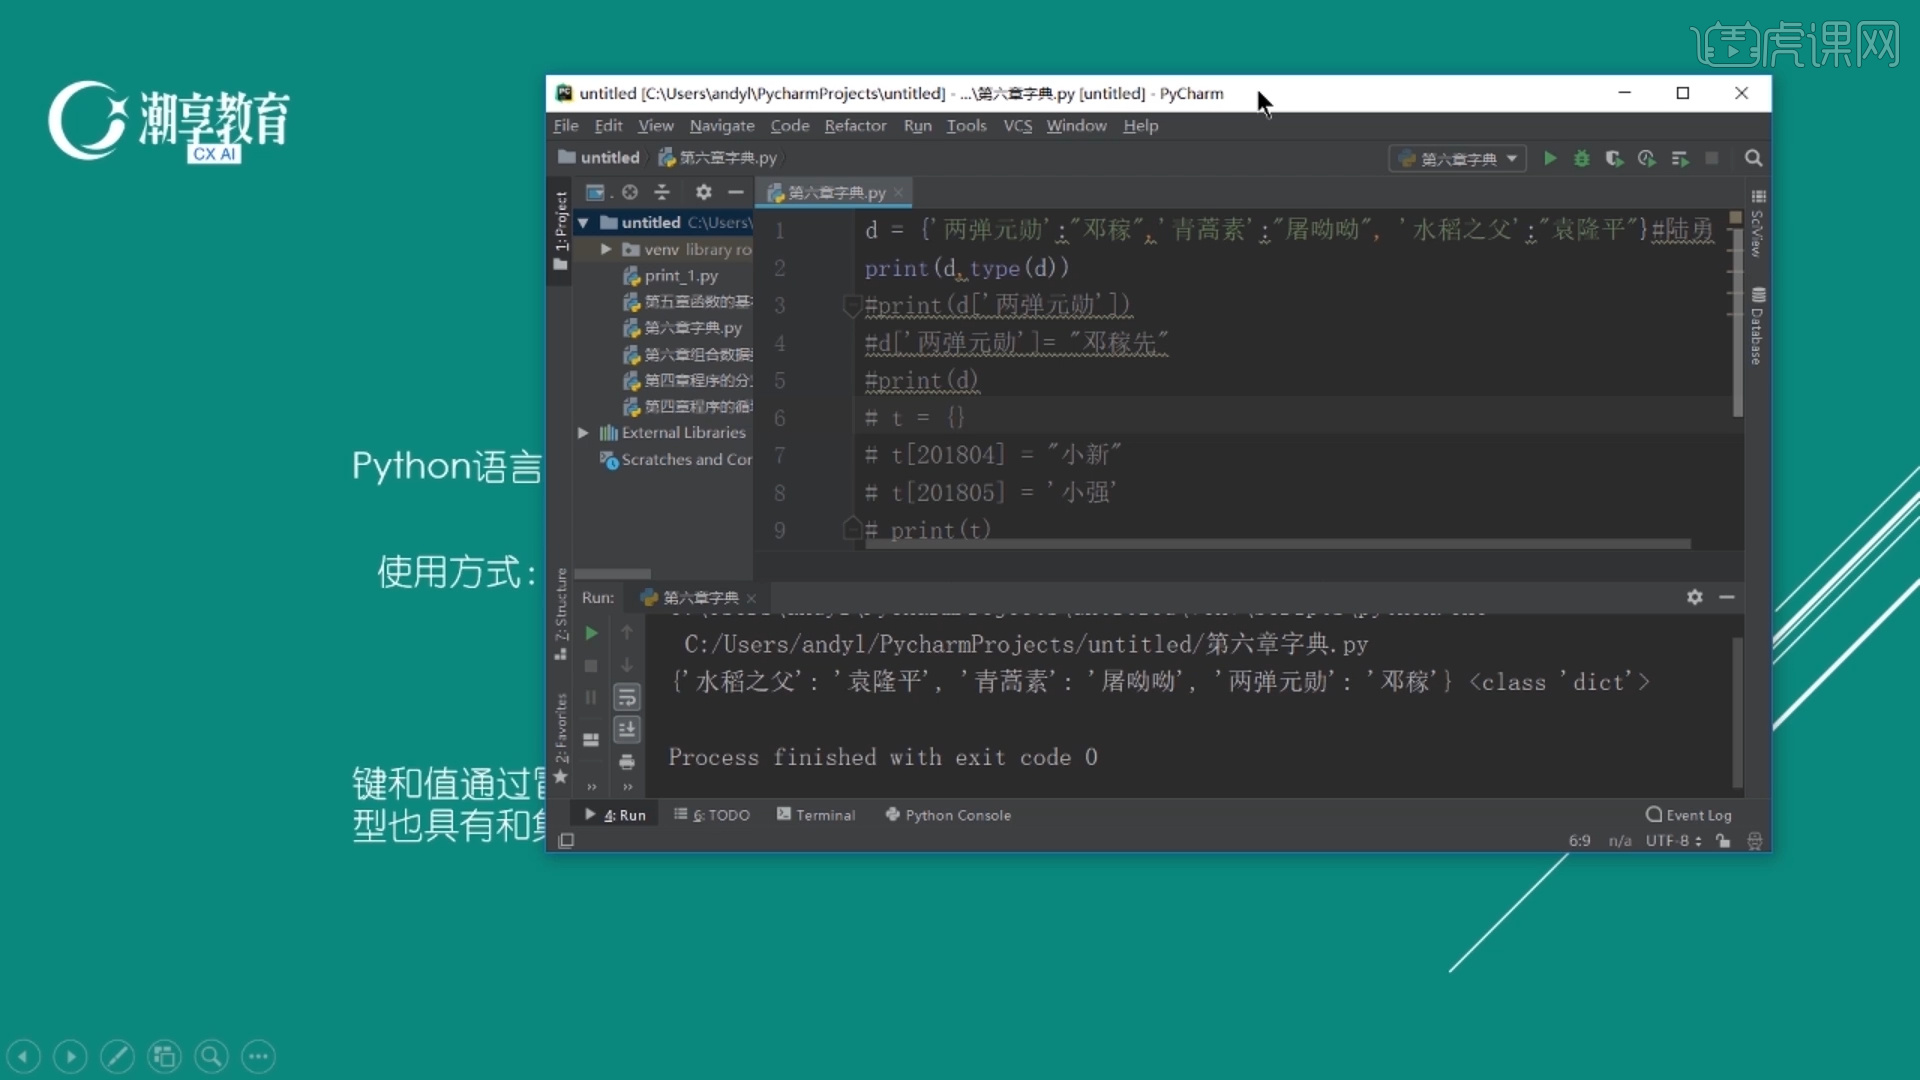
Task: Click the concurrency diagram run icon
Action: [x=1680, y=158]
